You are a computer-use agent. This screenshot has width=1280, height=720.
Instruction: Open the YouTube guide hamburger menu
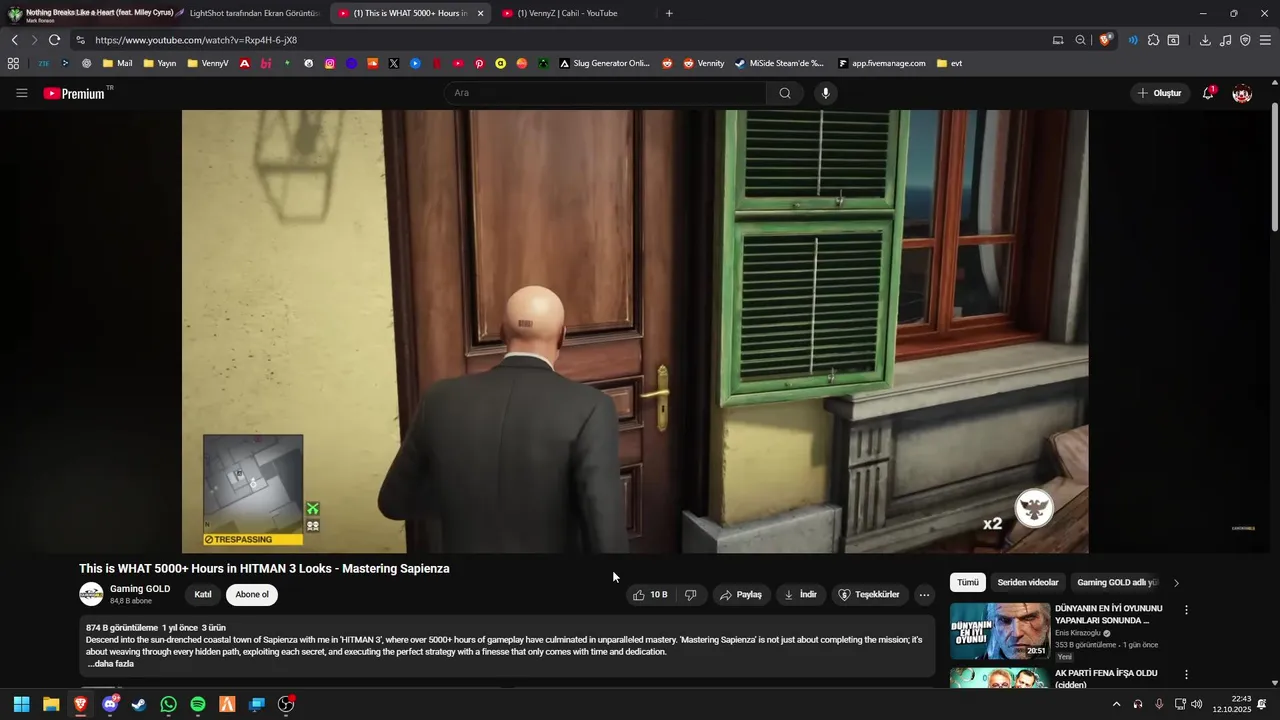click(x=22, y=93)
